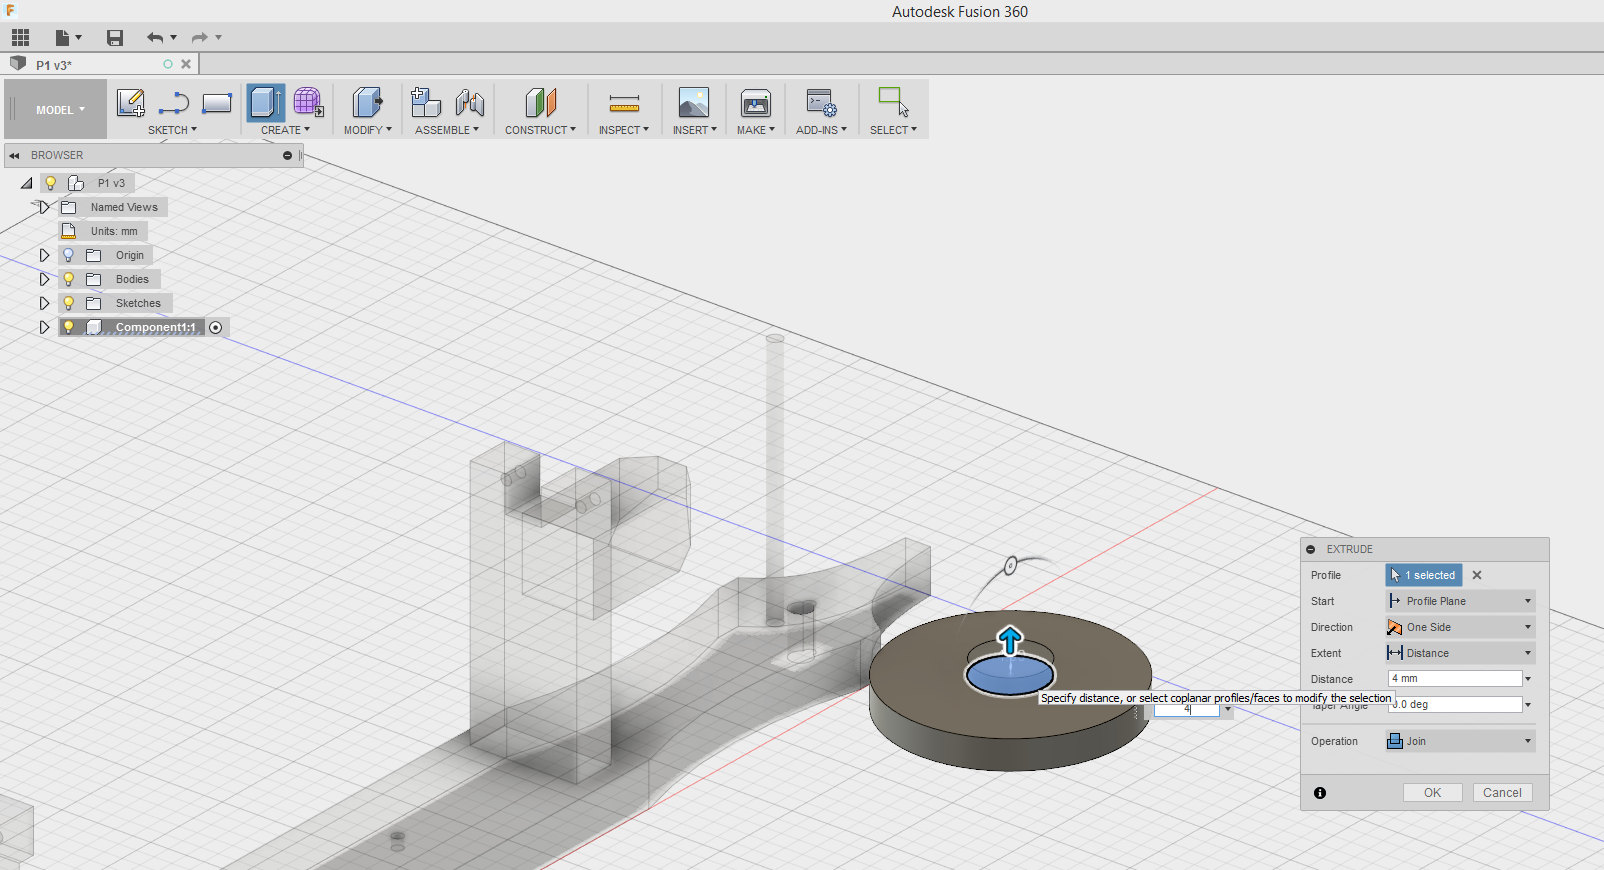Click the in-canvas distance value box
The height and width of the screenshot is (870, 1604).
(1187, 709)
